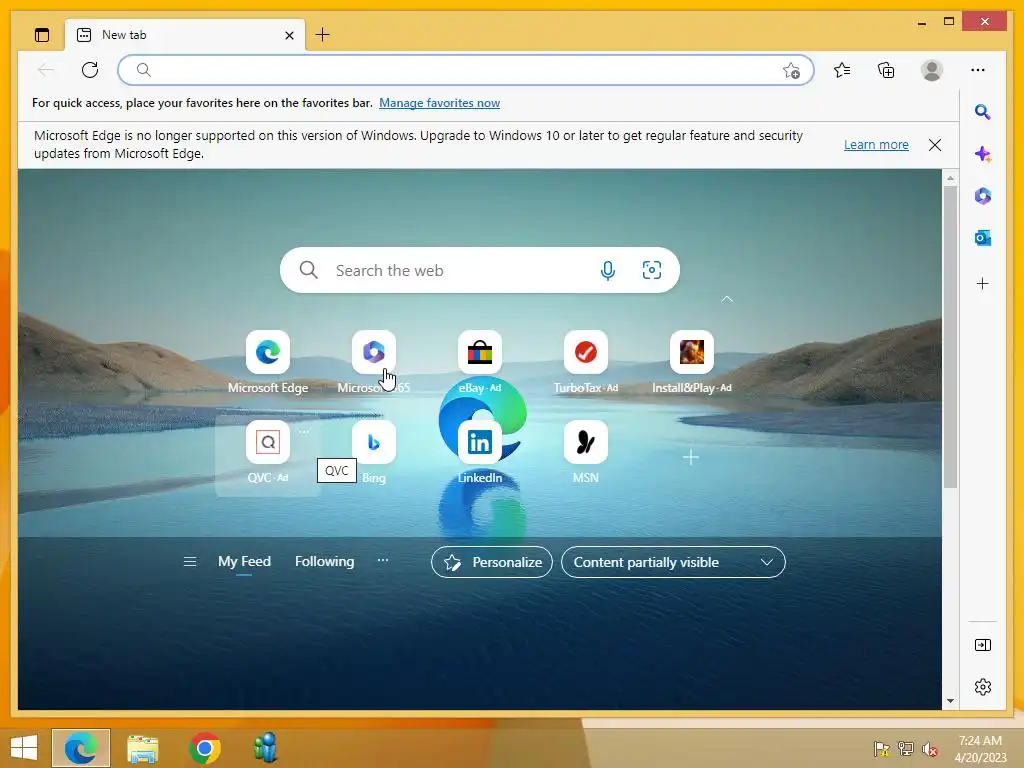1024x768 pixels.
Task: Open the taskbar clock and date
Action: coord(980,749)
